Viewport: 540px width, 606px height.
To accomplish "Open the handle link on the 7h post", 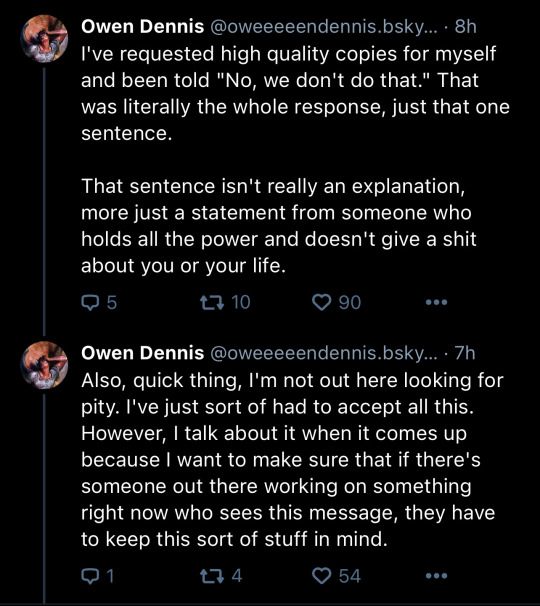I will (324, 353).
